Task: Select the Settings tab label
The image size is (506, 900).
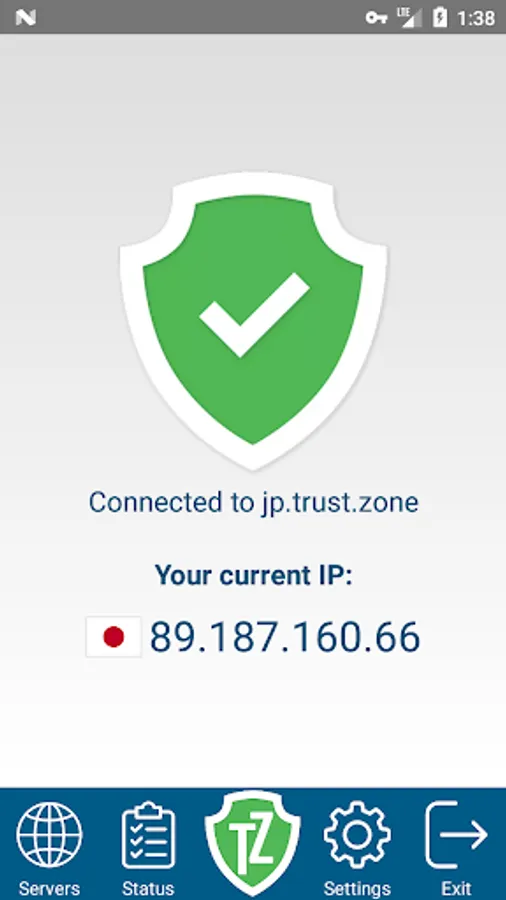Action: pos(357,889)
